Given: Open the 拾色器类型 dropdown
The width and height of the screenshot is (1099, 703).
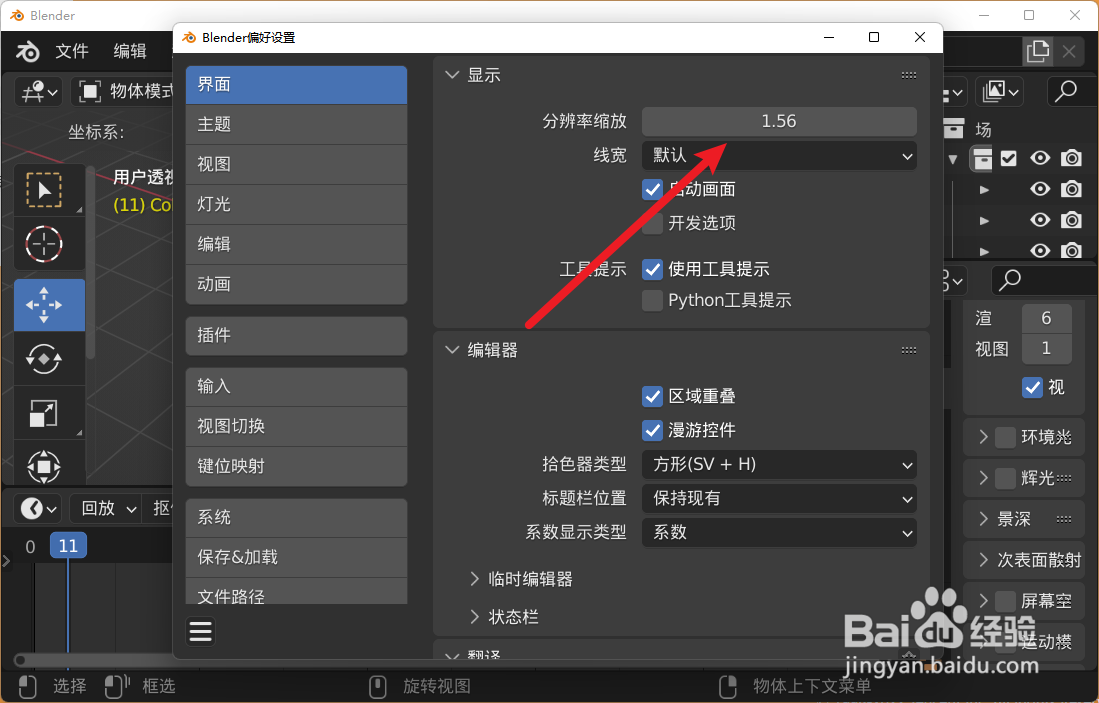Looking at the screenshot, I should (x=779, y=465).
